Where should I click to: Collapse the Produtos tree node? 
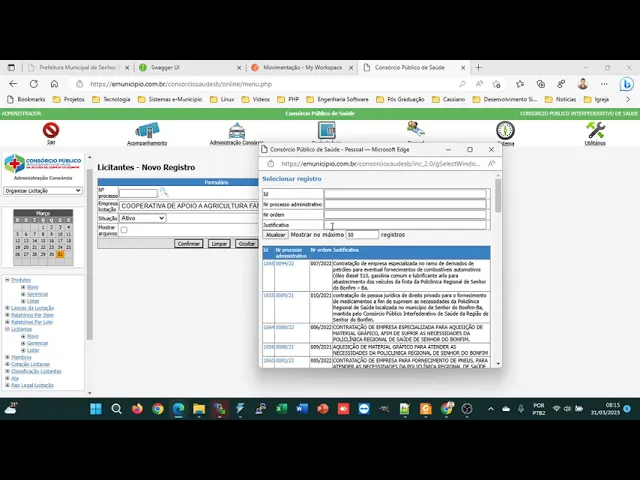[x=7, y=280]
